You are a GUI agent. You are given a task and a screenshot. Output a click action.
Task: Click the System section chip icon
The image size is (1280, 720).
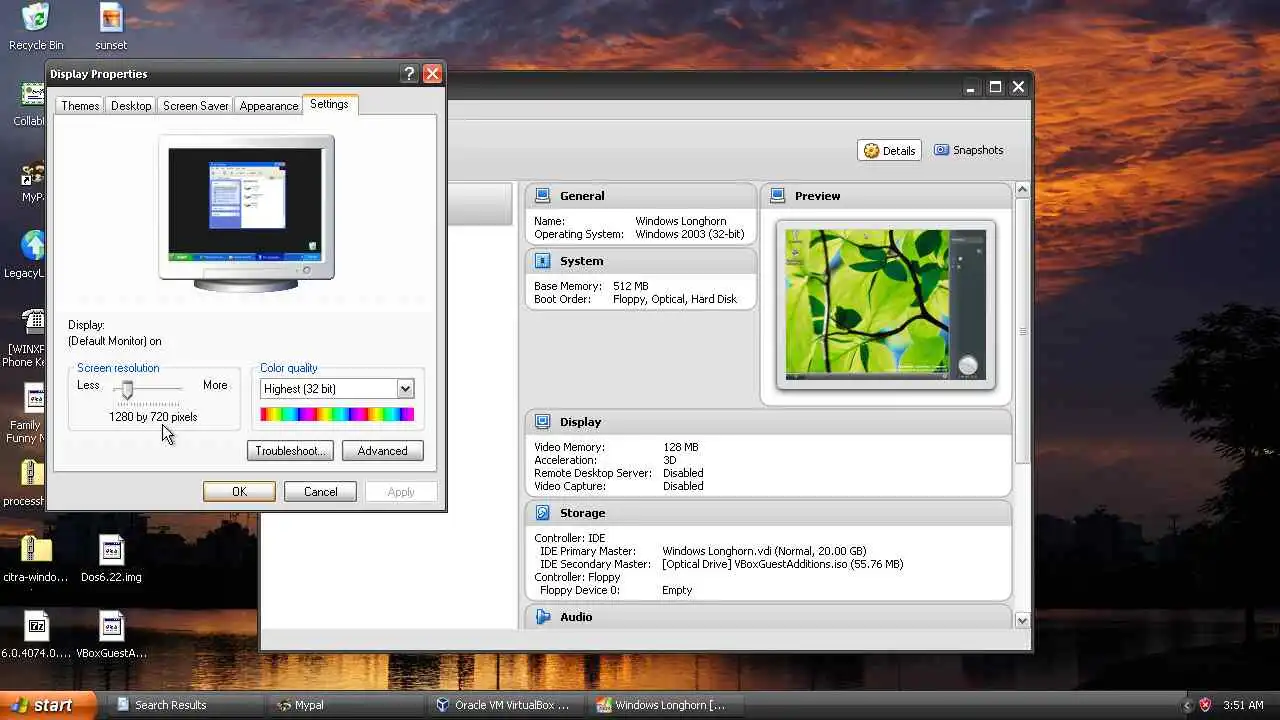tap(542, 260)
